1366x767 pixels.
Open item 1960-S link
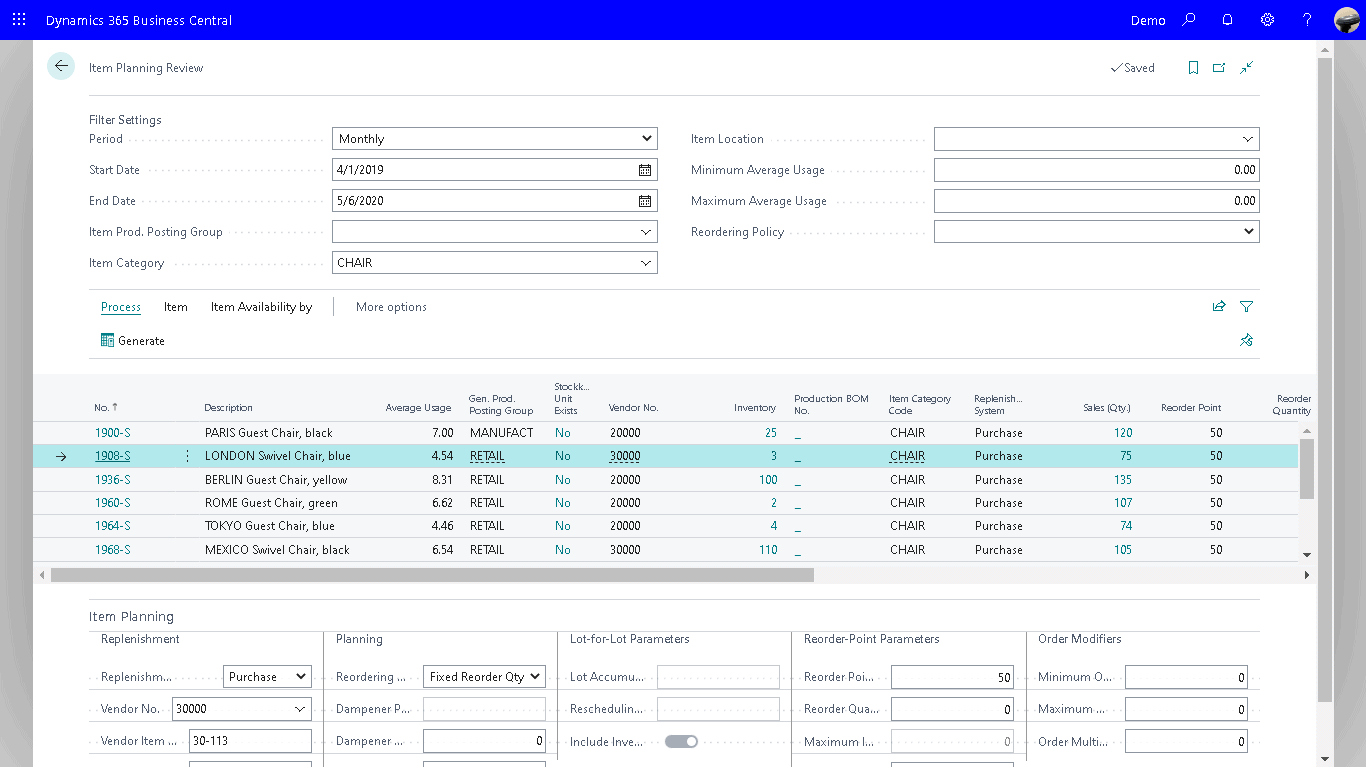point(113,503)
